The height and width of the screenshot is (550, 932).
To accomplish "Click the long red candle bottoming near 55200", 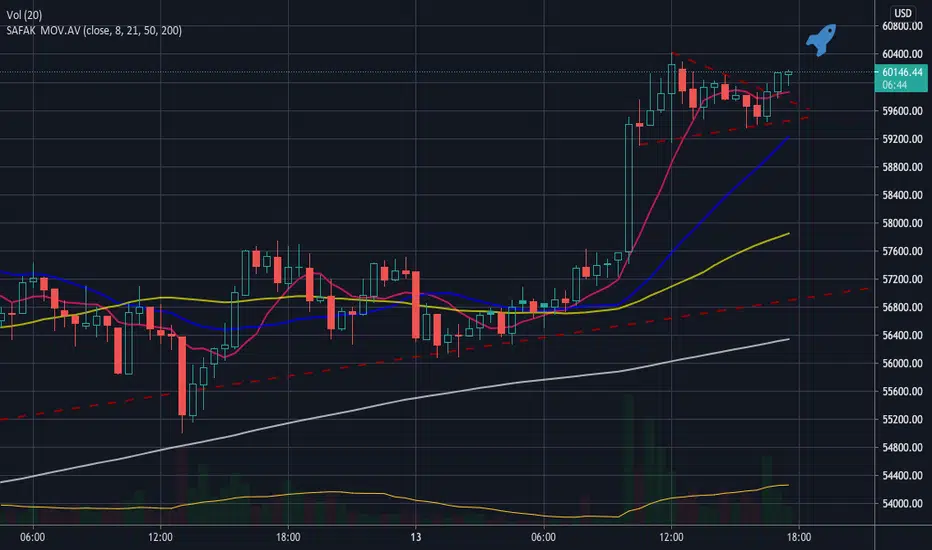I will click(182, 376).
